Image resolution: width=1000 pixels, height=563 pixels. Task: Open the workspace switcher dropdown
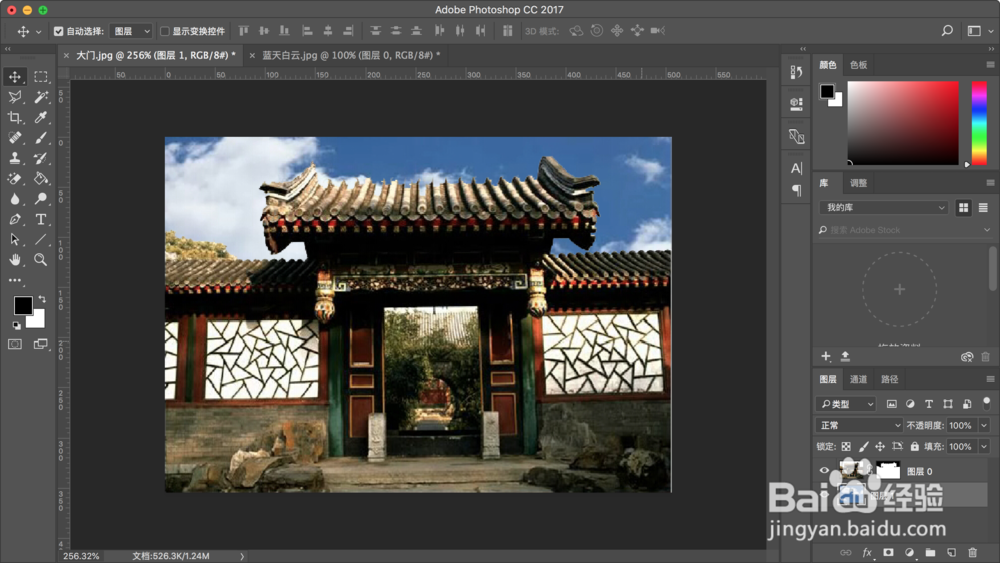click(x=978, y=31)
